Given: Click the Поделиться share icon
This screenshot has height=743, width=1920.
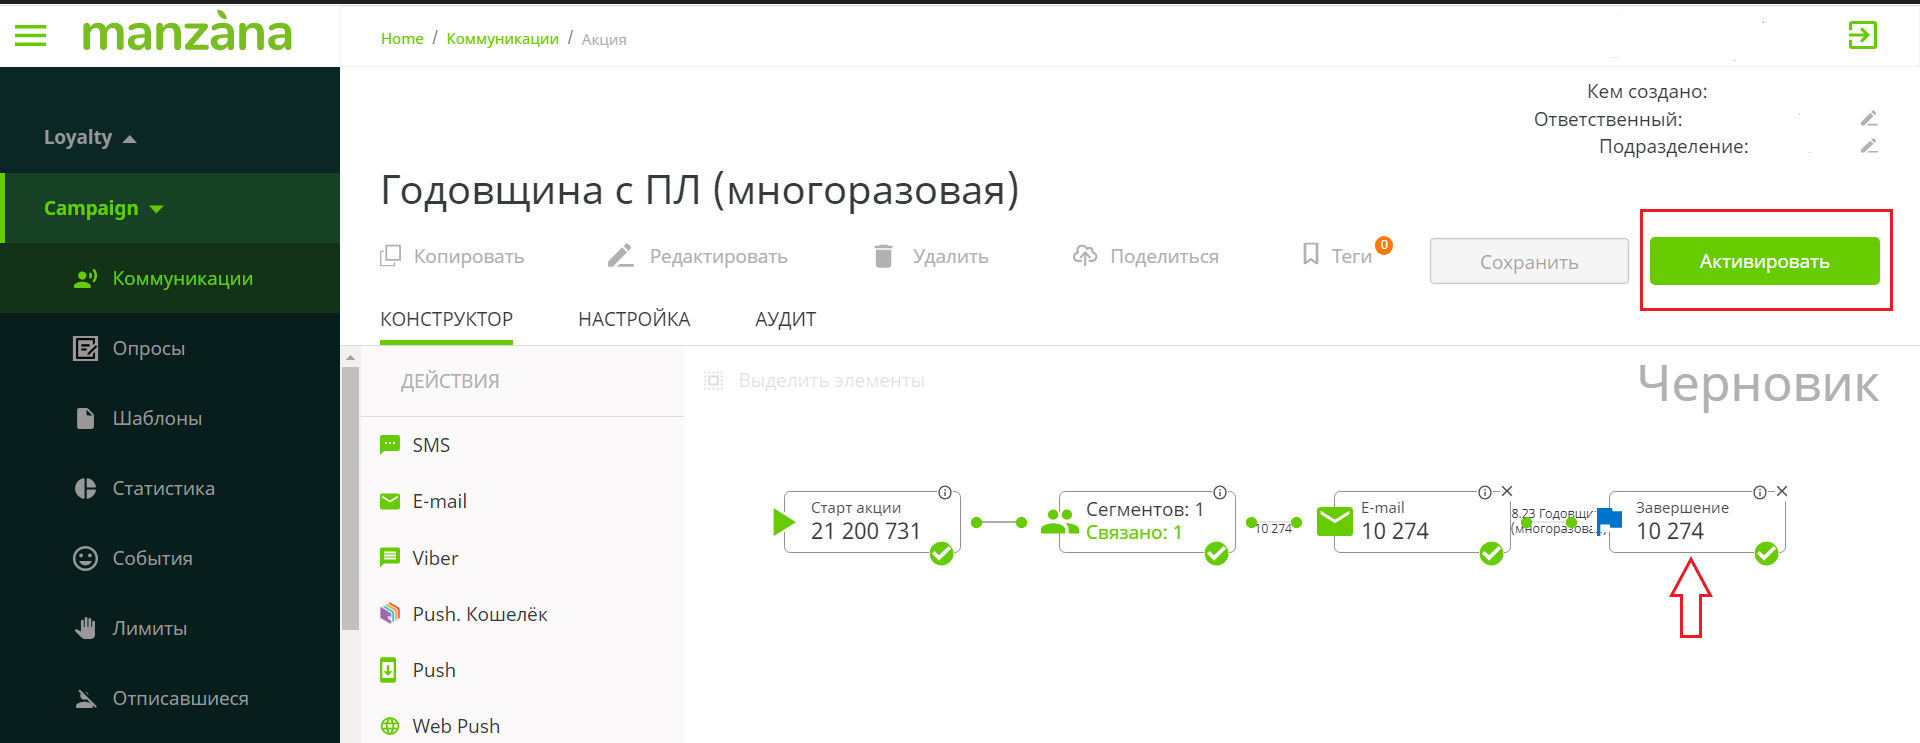Looking at the screenshot, I should (1083, 255).
